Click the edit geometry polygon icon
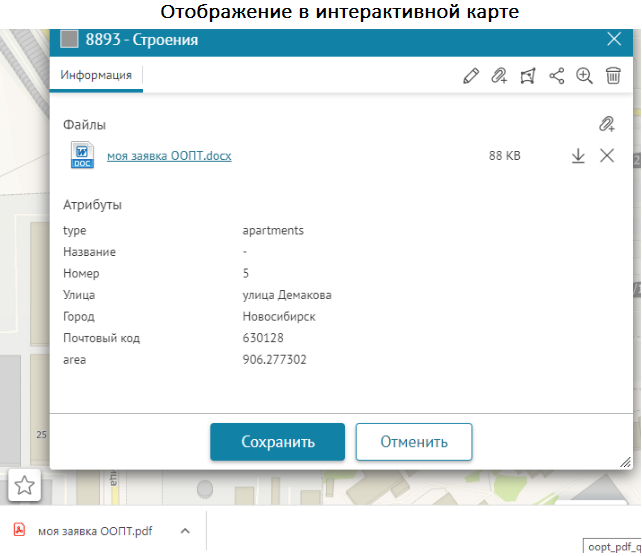Screen dimensions: 642x556 click(528, 76)
